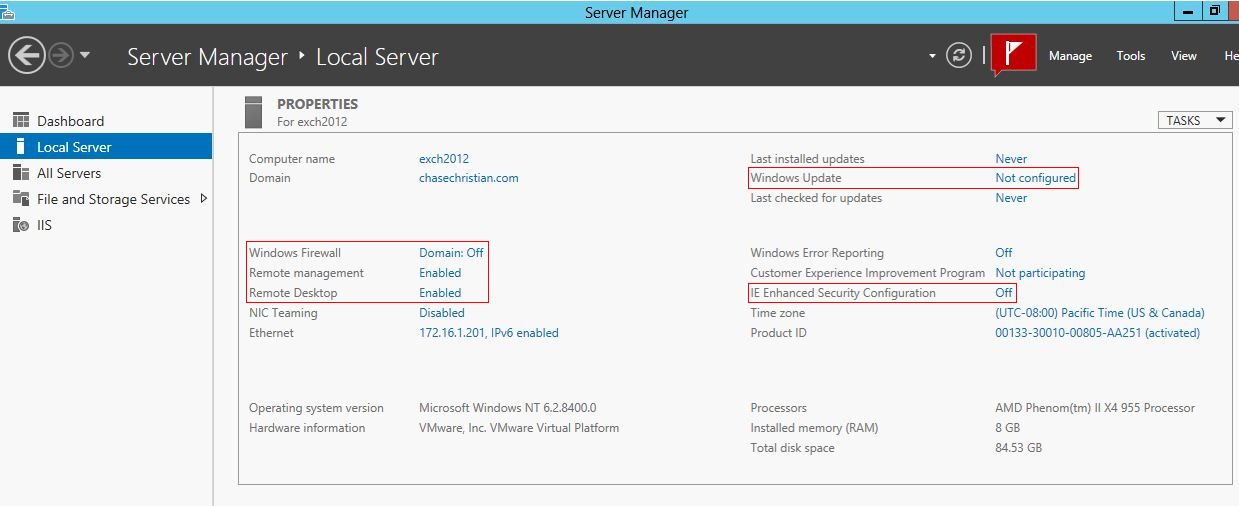
Task: Select All Servers in sidebar
Action: (106, 173)
